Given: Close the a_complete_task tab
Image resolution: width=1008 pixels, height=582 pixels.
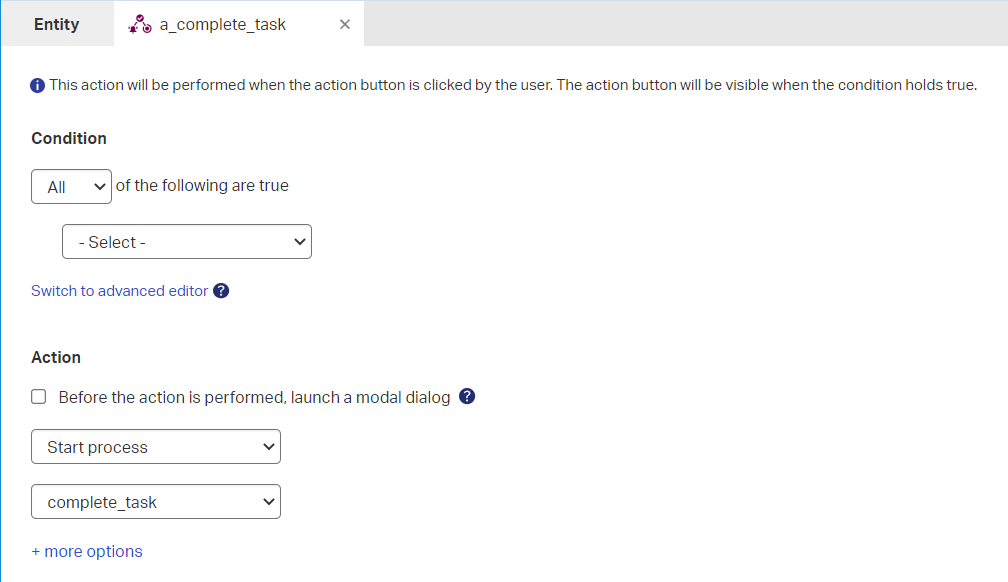Looking at the screenshot, I should point(345,25).
